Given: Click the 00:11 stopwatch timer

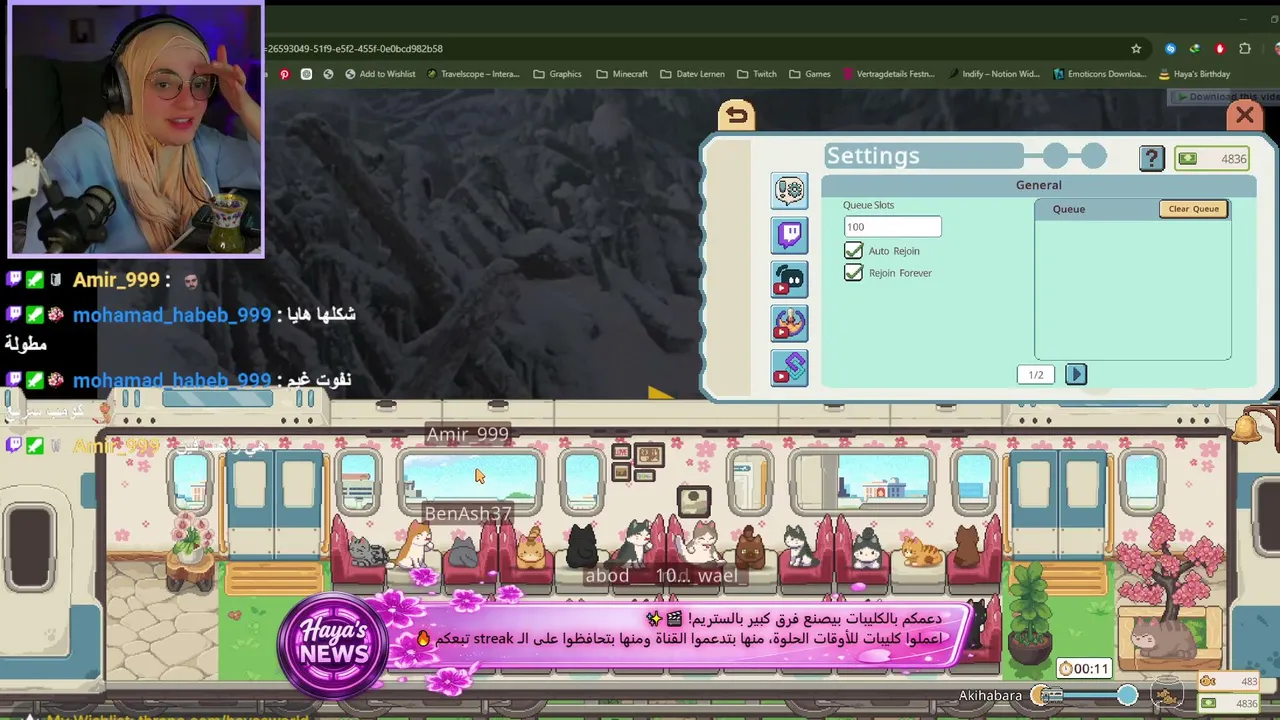Looking at the screenshot, I should pyautogui.click(x=1085, y=668).
